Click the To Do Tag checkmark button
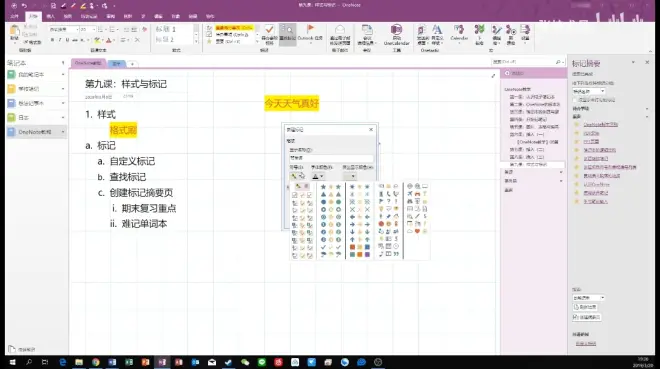This screenshot has height=369, width=660. click(269, 34)
